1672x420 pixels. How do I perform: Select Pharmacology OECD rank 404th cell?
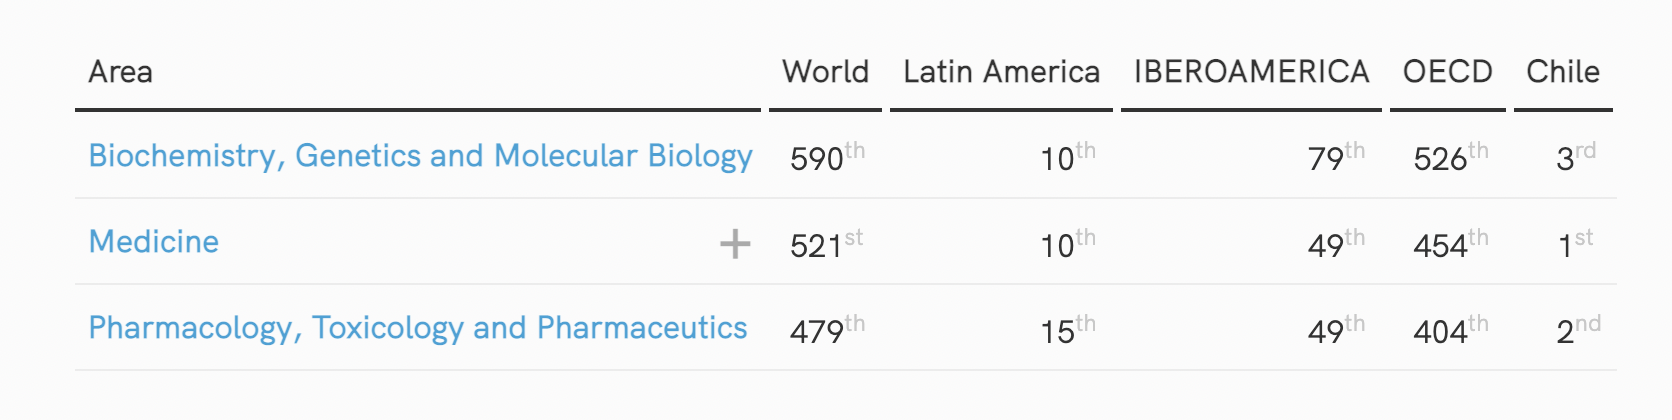click(1451, 329)
